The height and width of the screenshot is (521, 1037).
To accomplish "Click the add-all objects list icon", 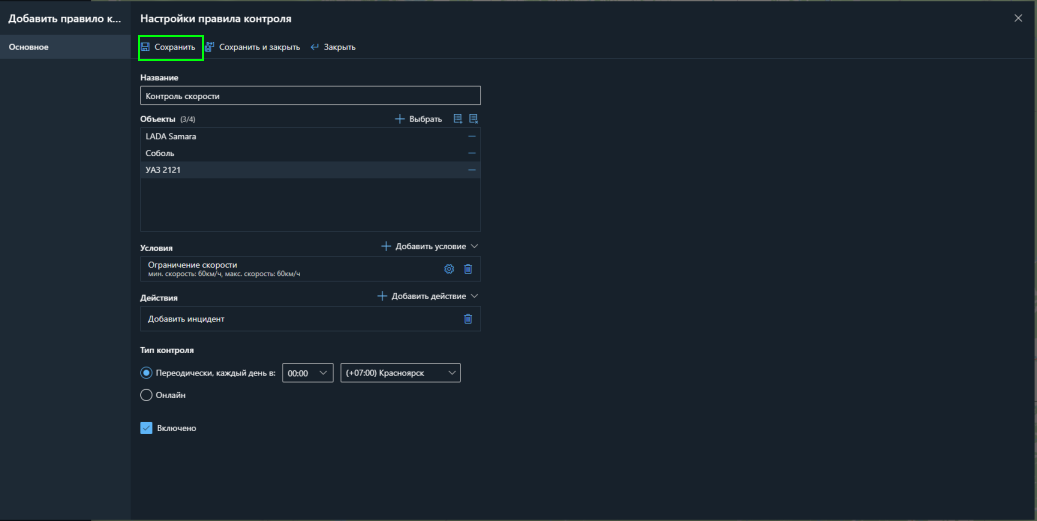I will 458,119.
